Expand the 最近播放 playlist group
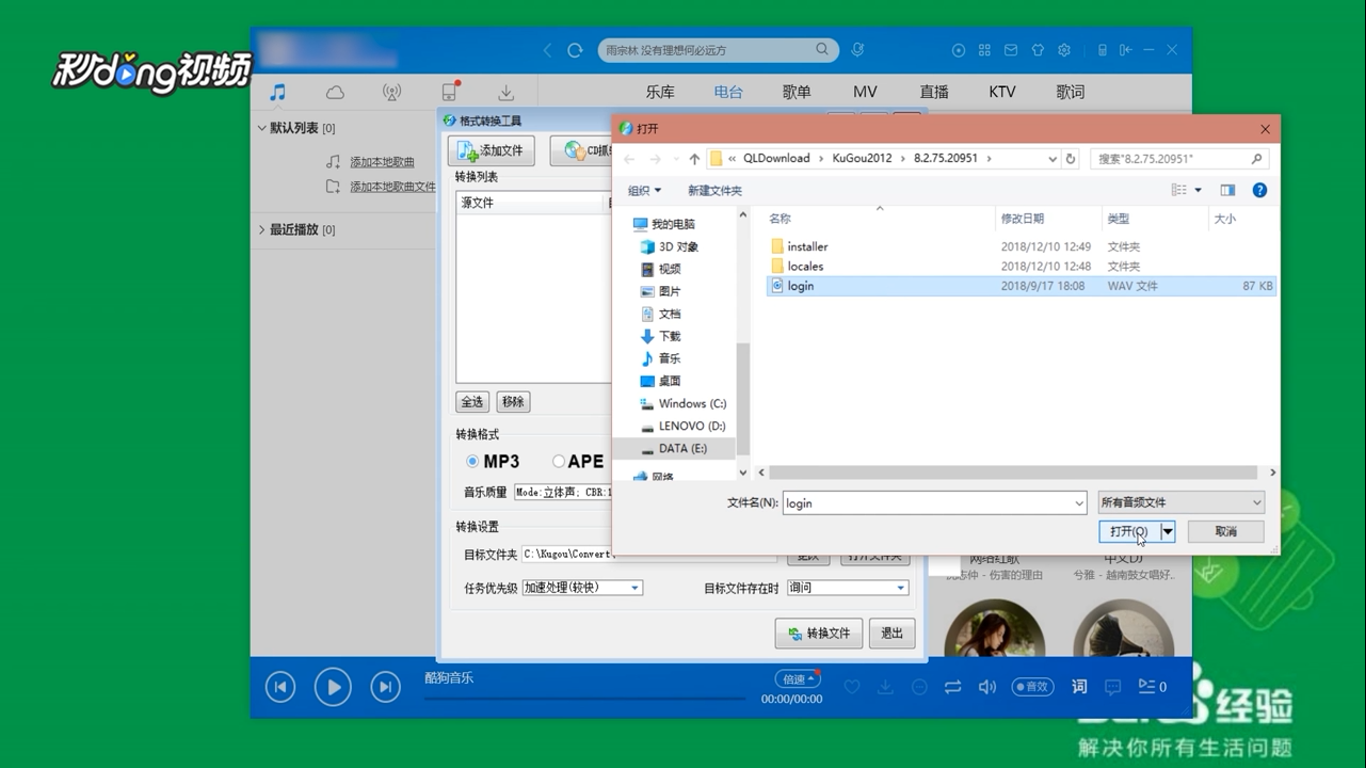Viewport: 1366px width, 768px height. click(x=262, y=230)
